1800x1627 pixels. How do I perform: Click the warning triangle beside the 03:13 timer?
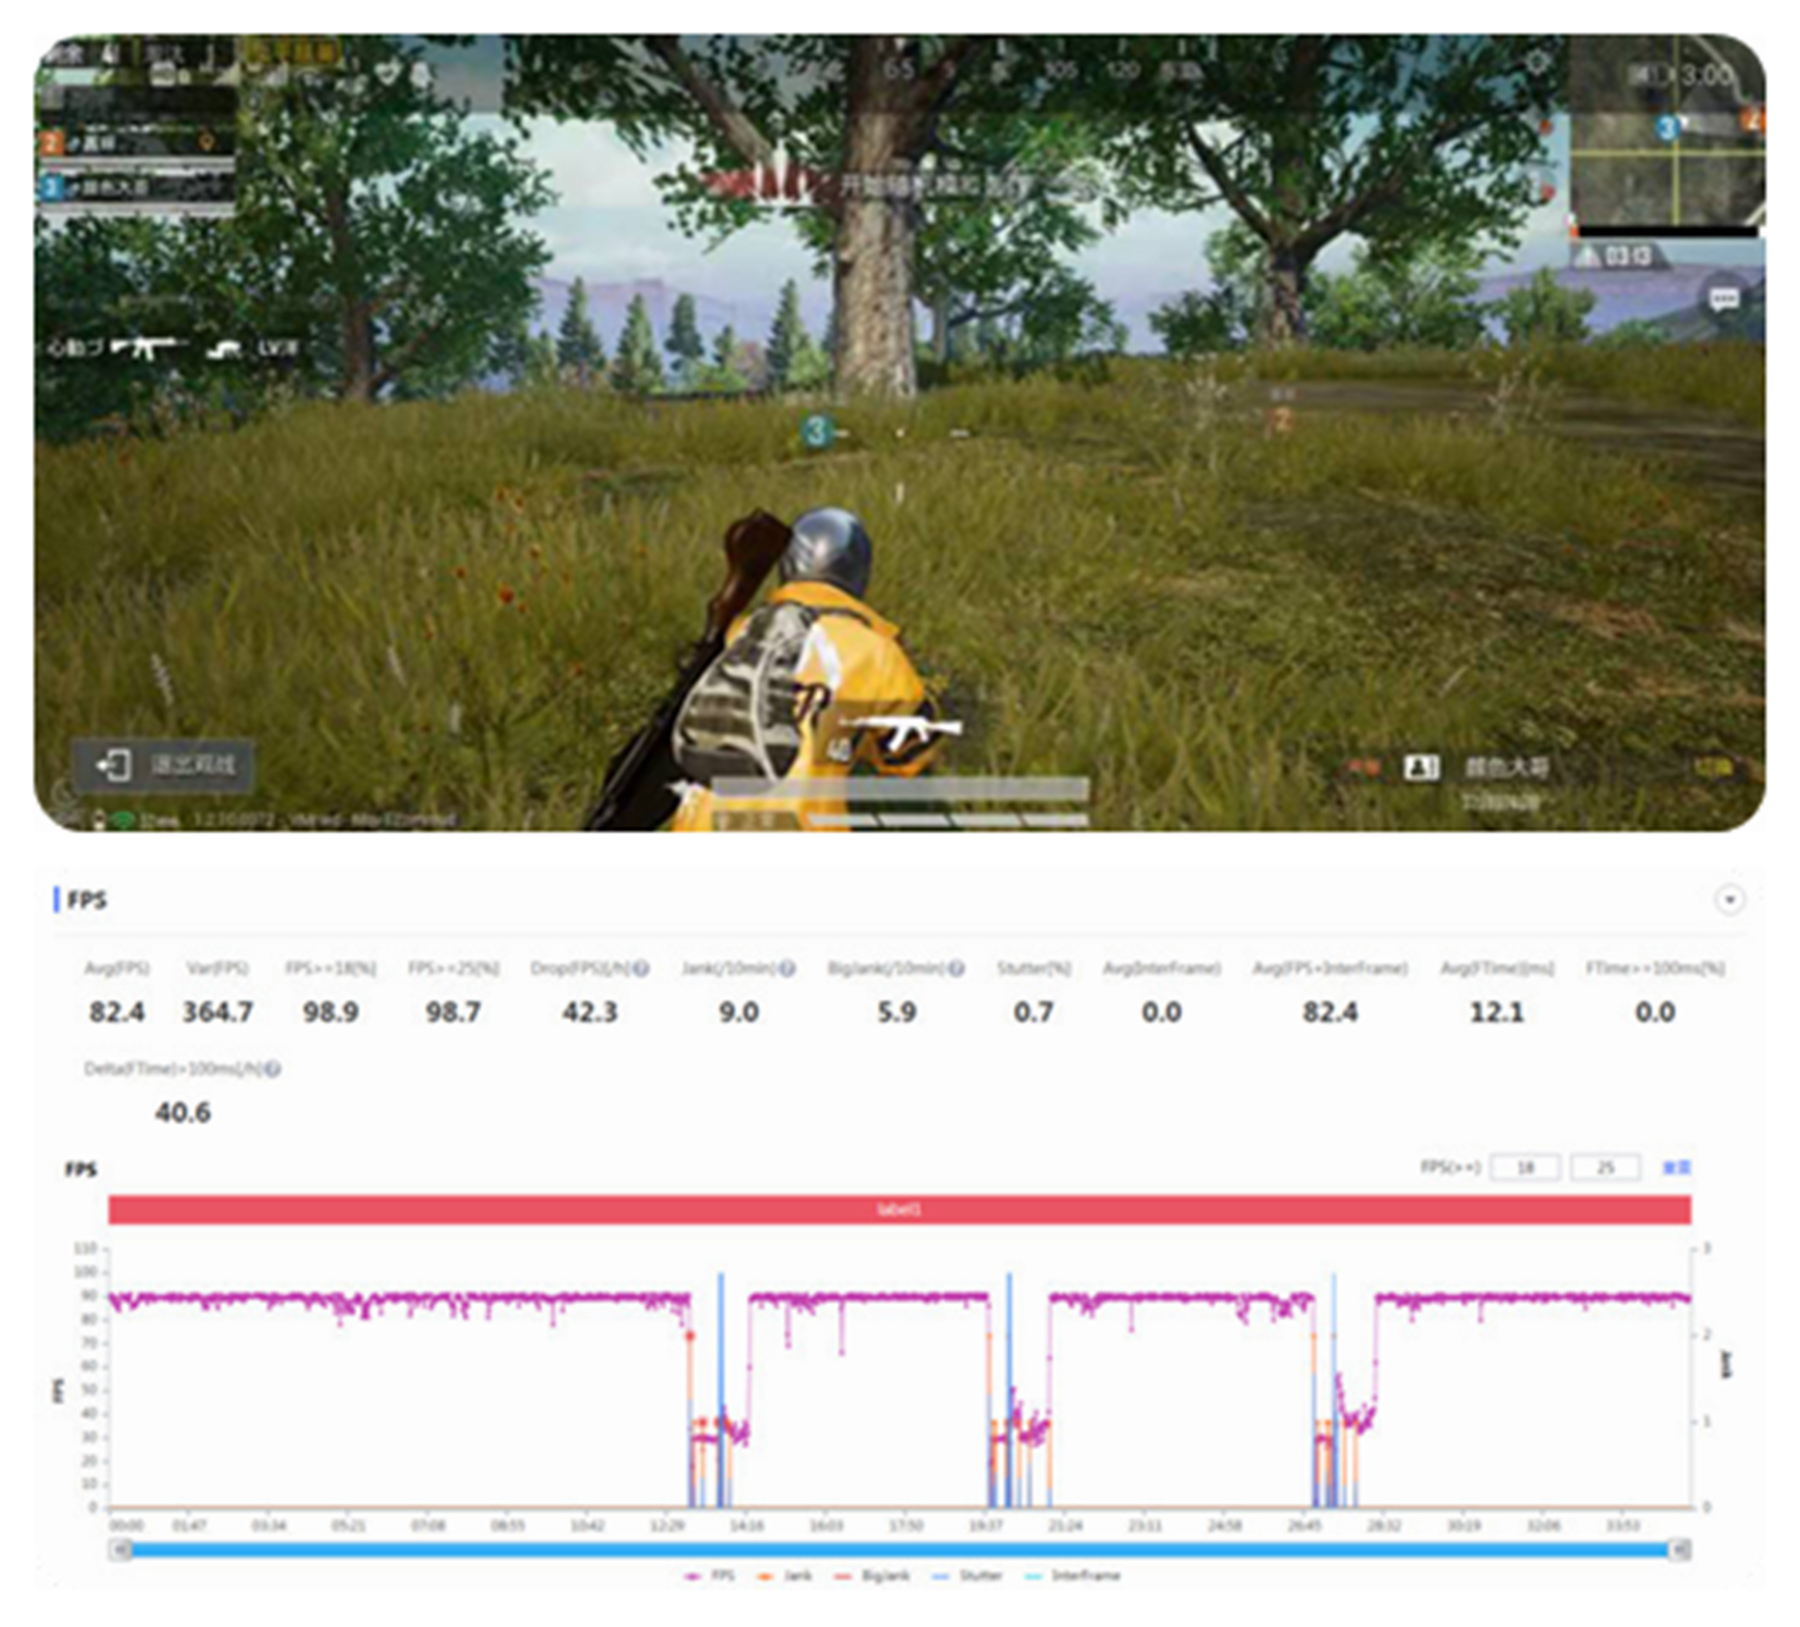click(1587, 256)
